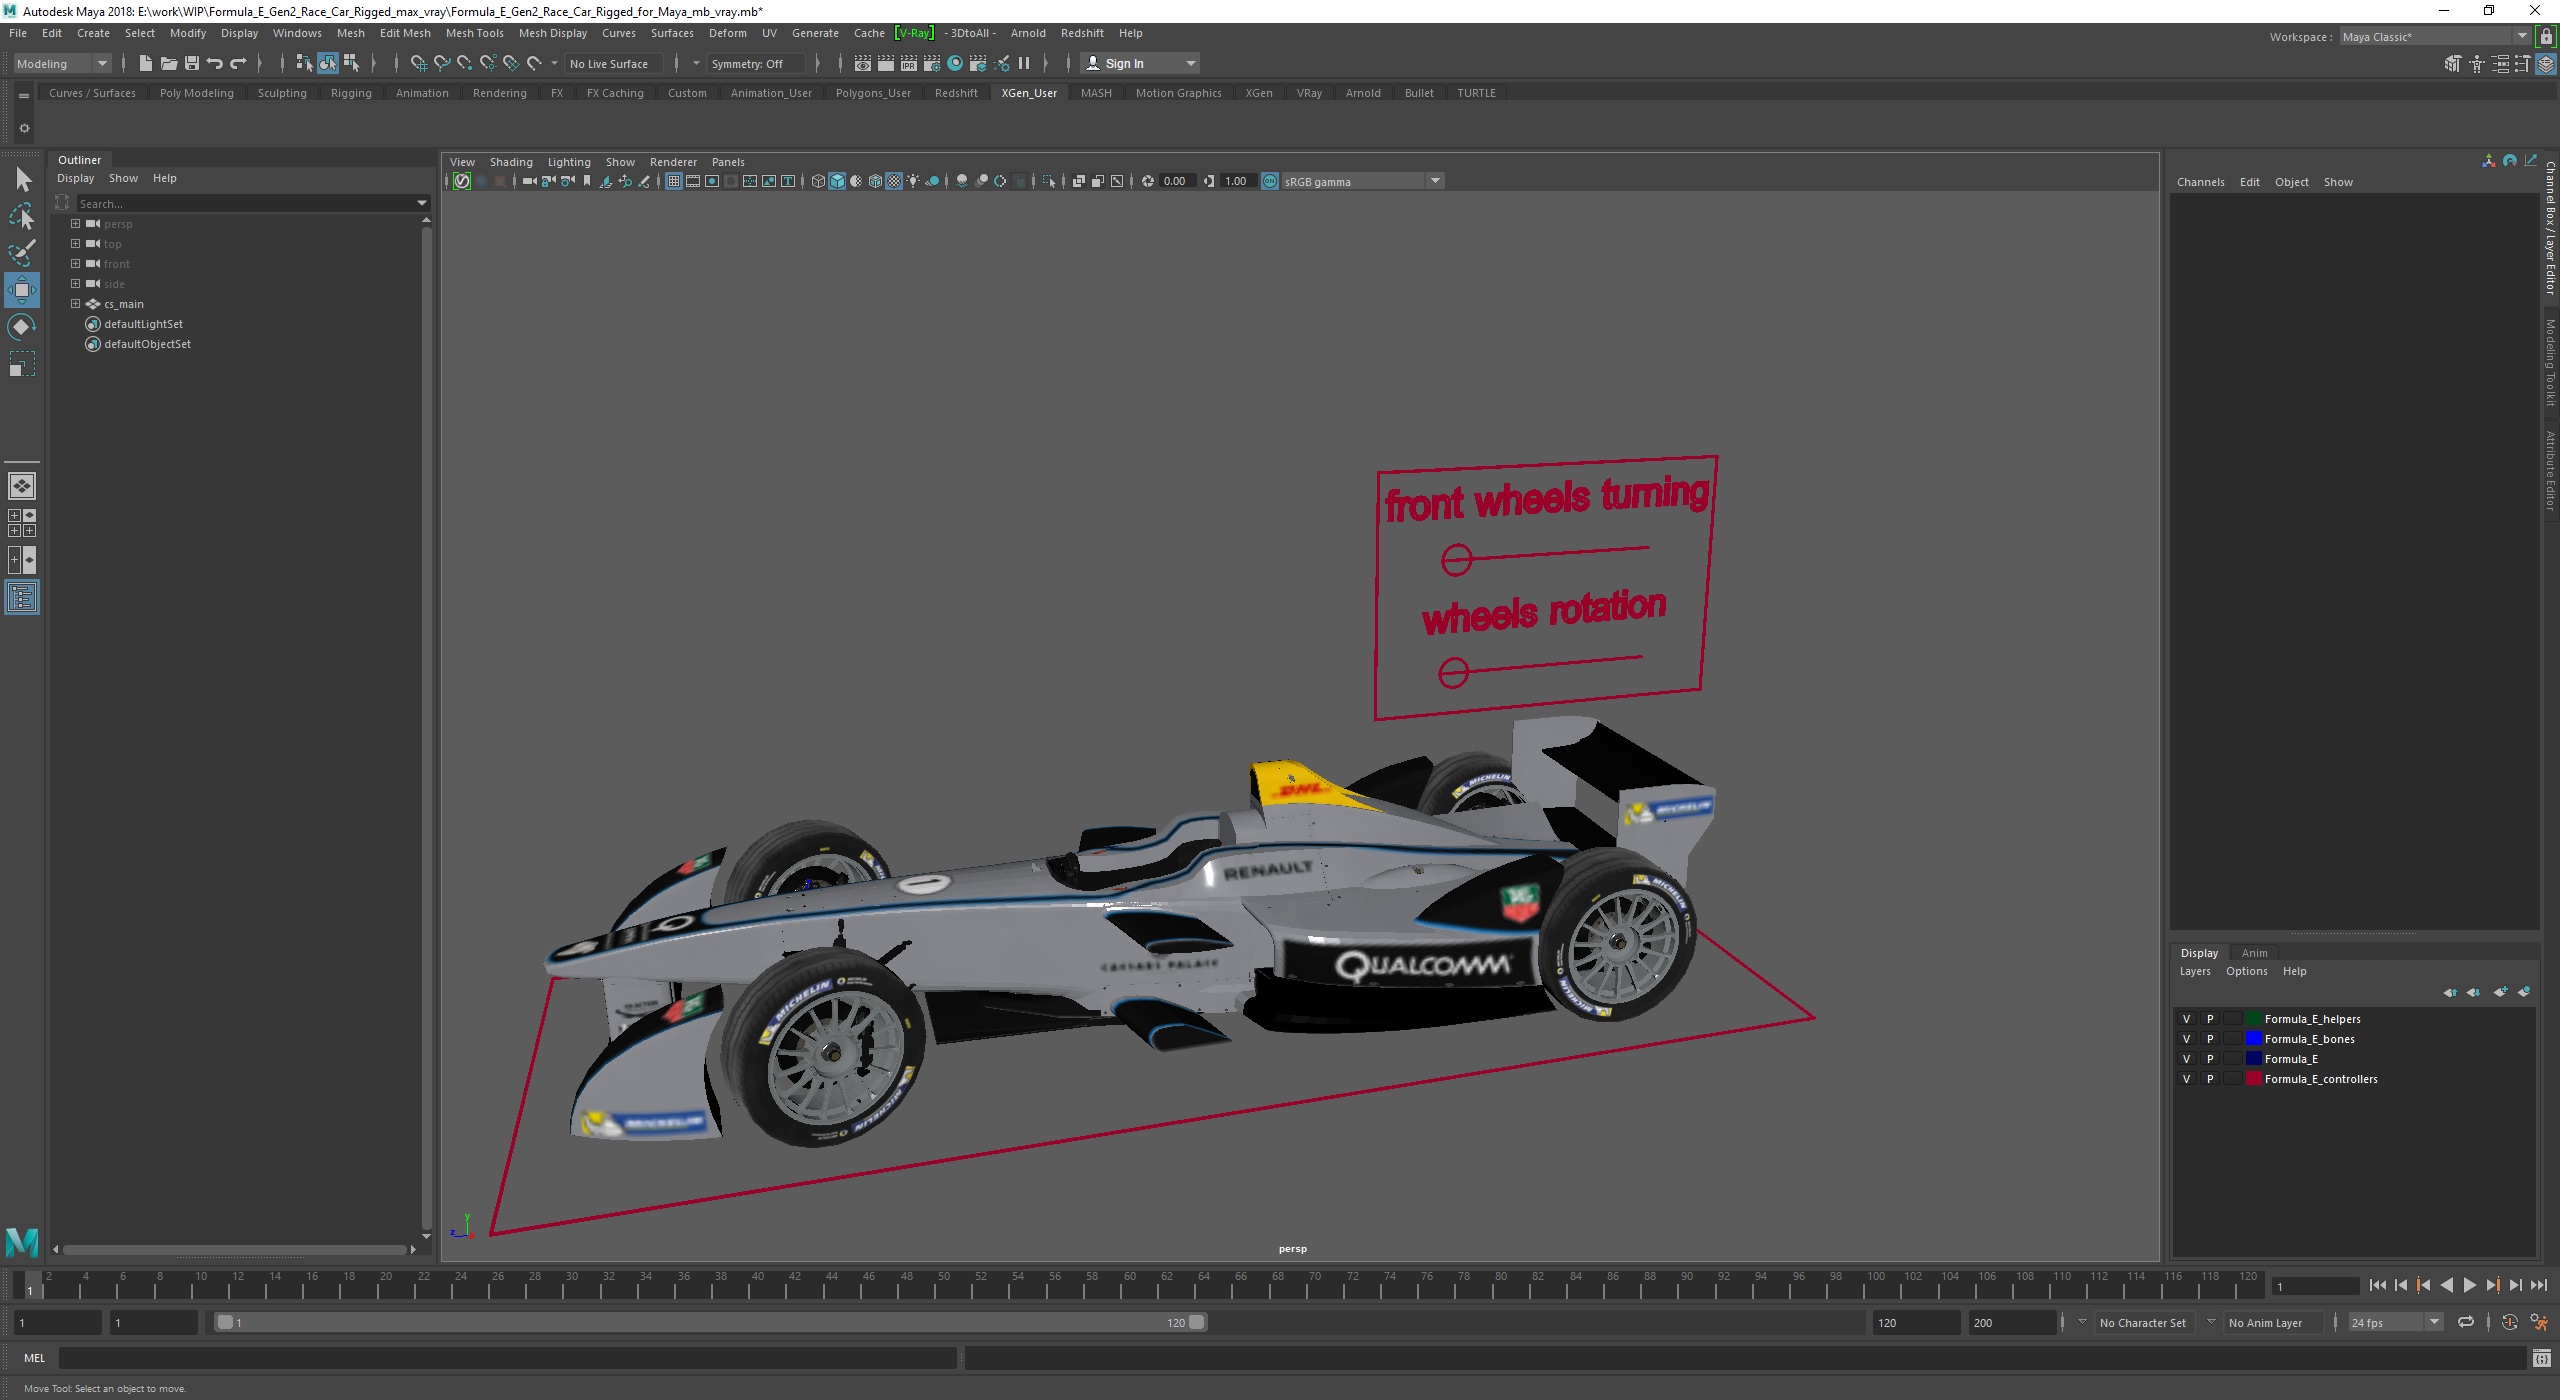This screenshot has height=1400, width=2560.
Task: Expand the cs_main node in Outliner
Action: (x=75, y=304)
